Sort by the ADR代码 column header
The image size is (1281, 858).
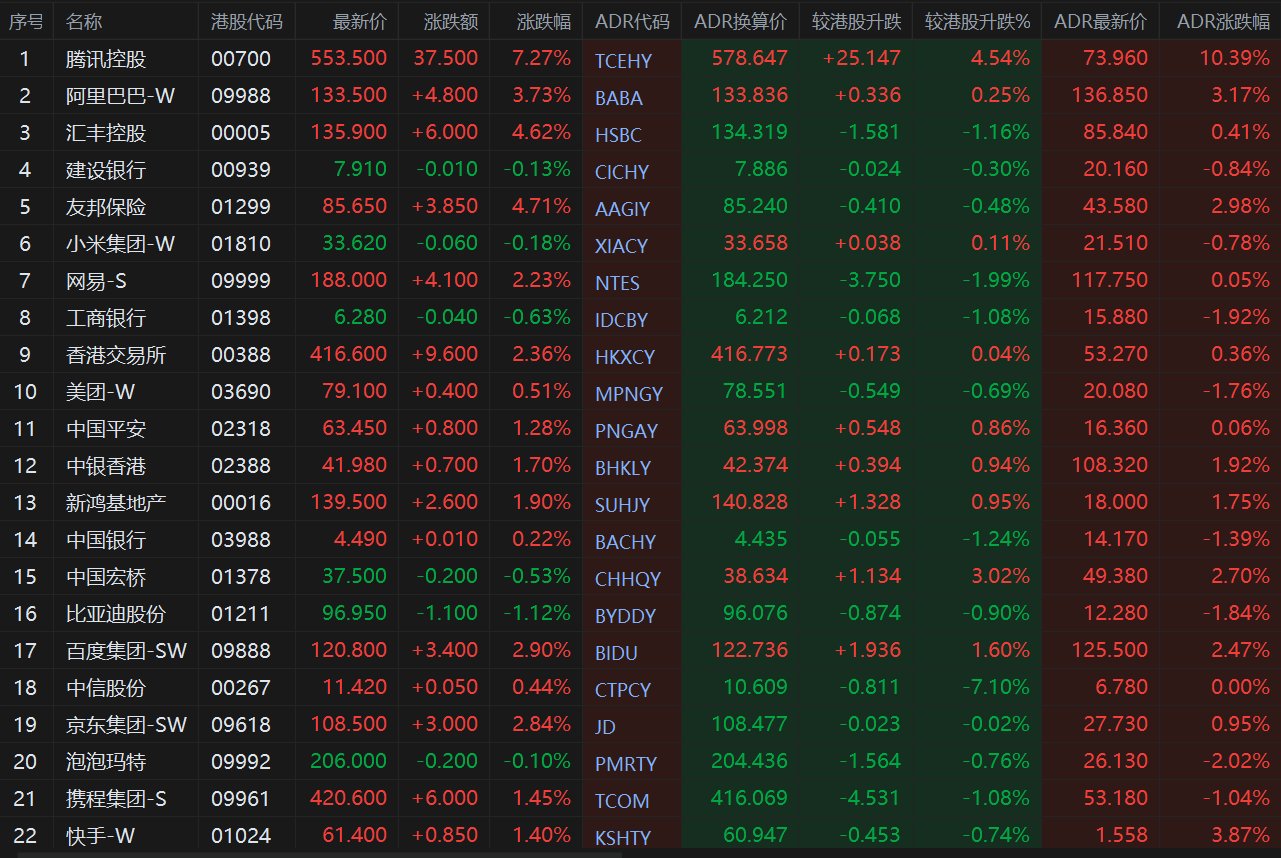click(x=632, y=21)
